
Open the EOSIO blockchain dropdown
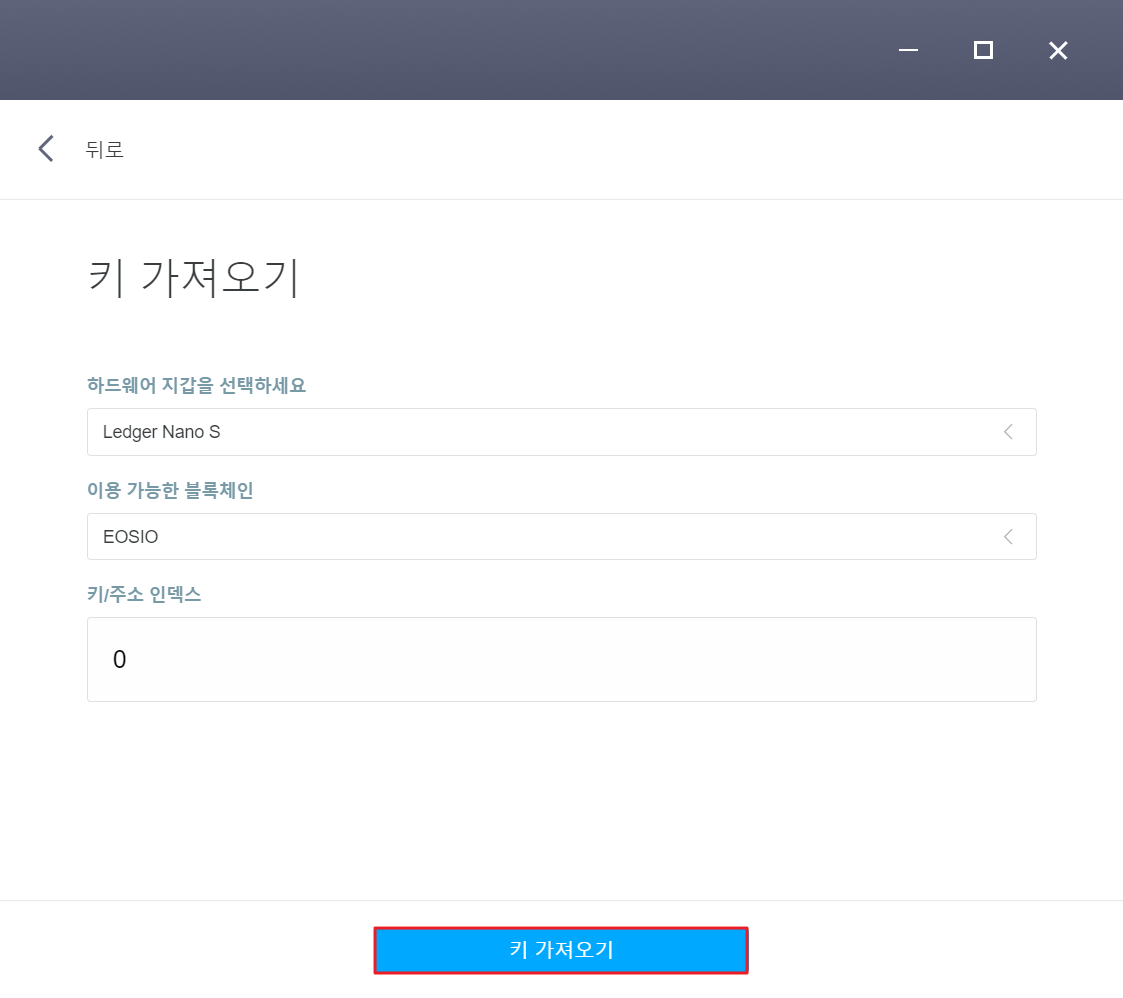click(x=562, y=537)
